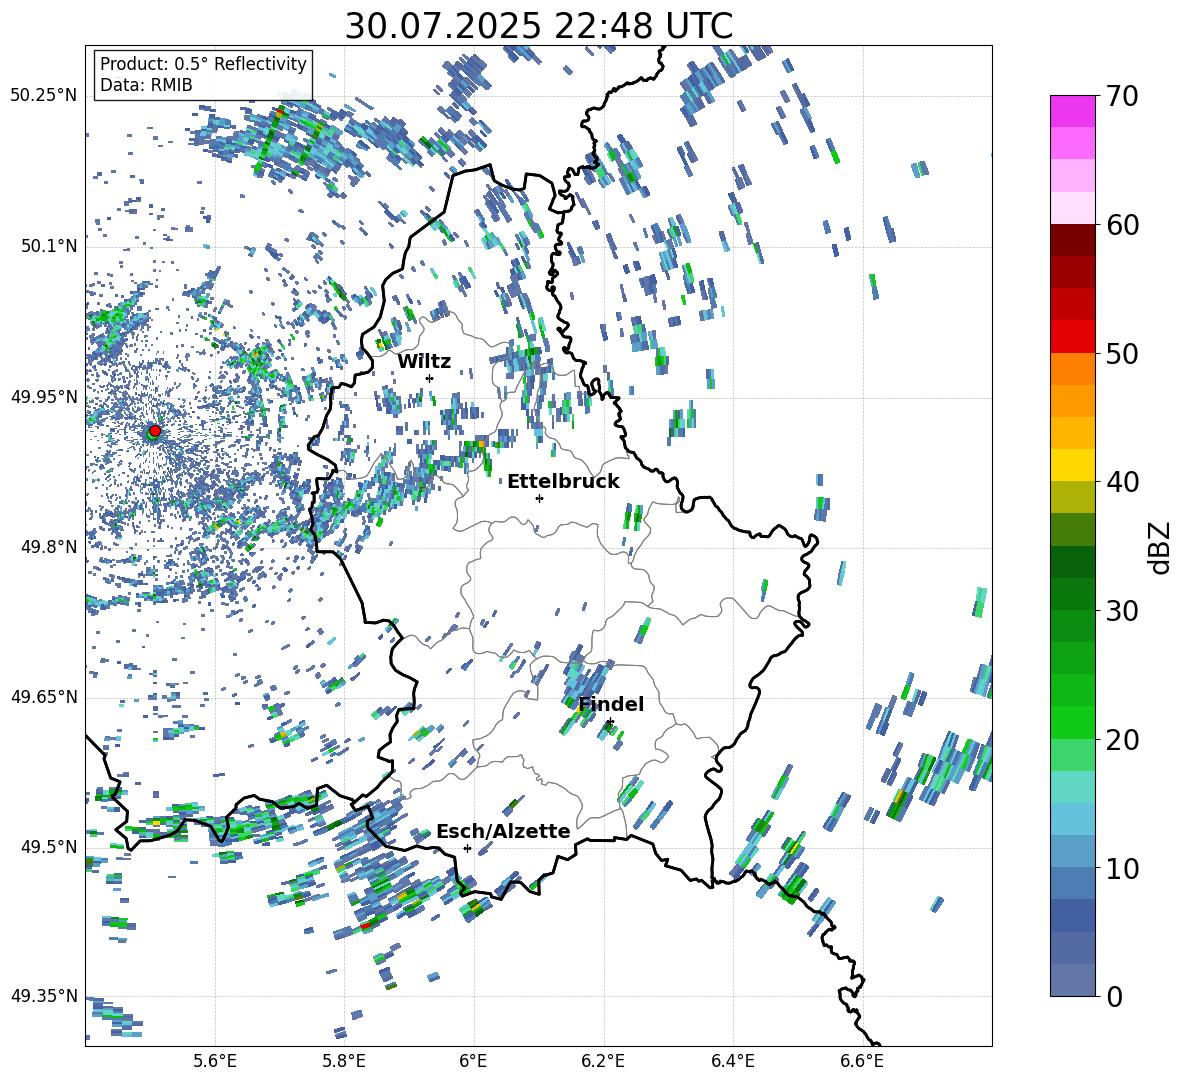Image resolution: width=1184 pixels, height=1081 pixels.
Task: Click the 49.95°N latitude label
Action: coord(43,396)
